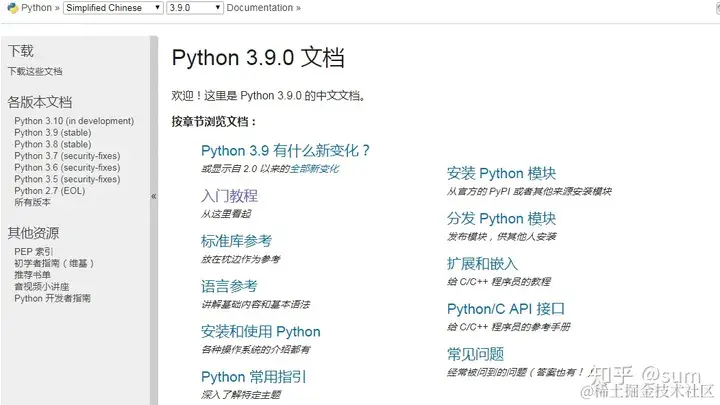Open Python 3.9 (stable) docs

[53, 133]
